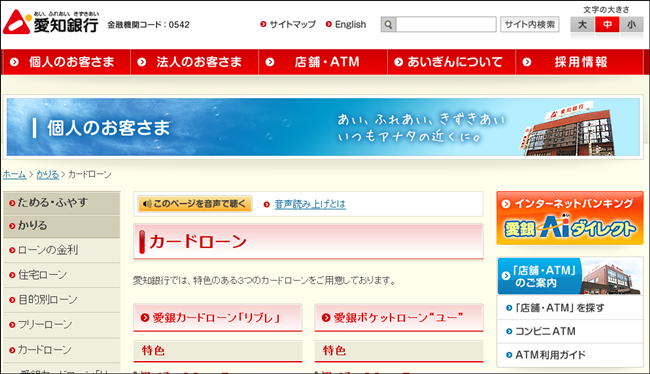Click arrow icon on インターネットバンキング banner
This screenshot has width=650, height=374.
[x=506, y=204]
